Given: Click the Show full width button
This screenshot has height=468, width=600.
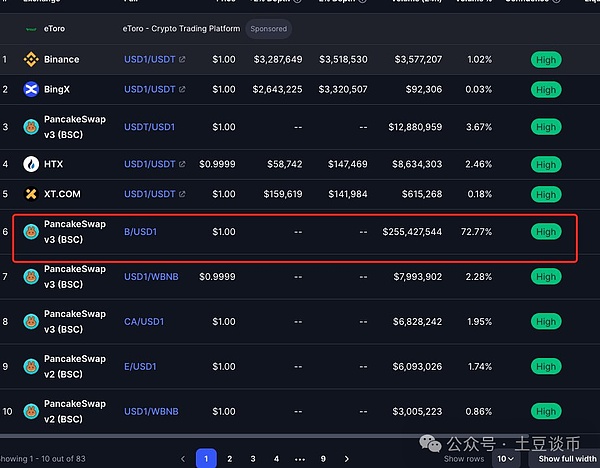Looking at the screenshot, I should (x=569, y=459).
